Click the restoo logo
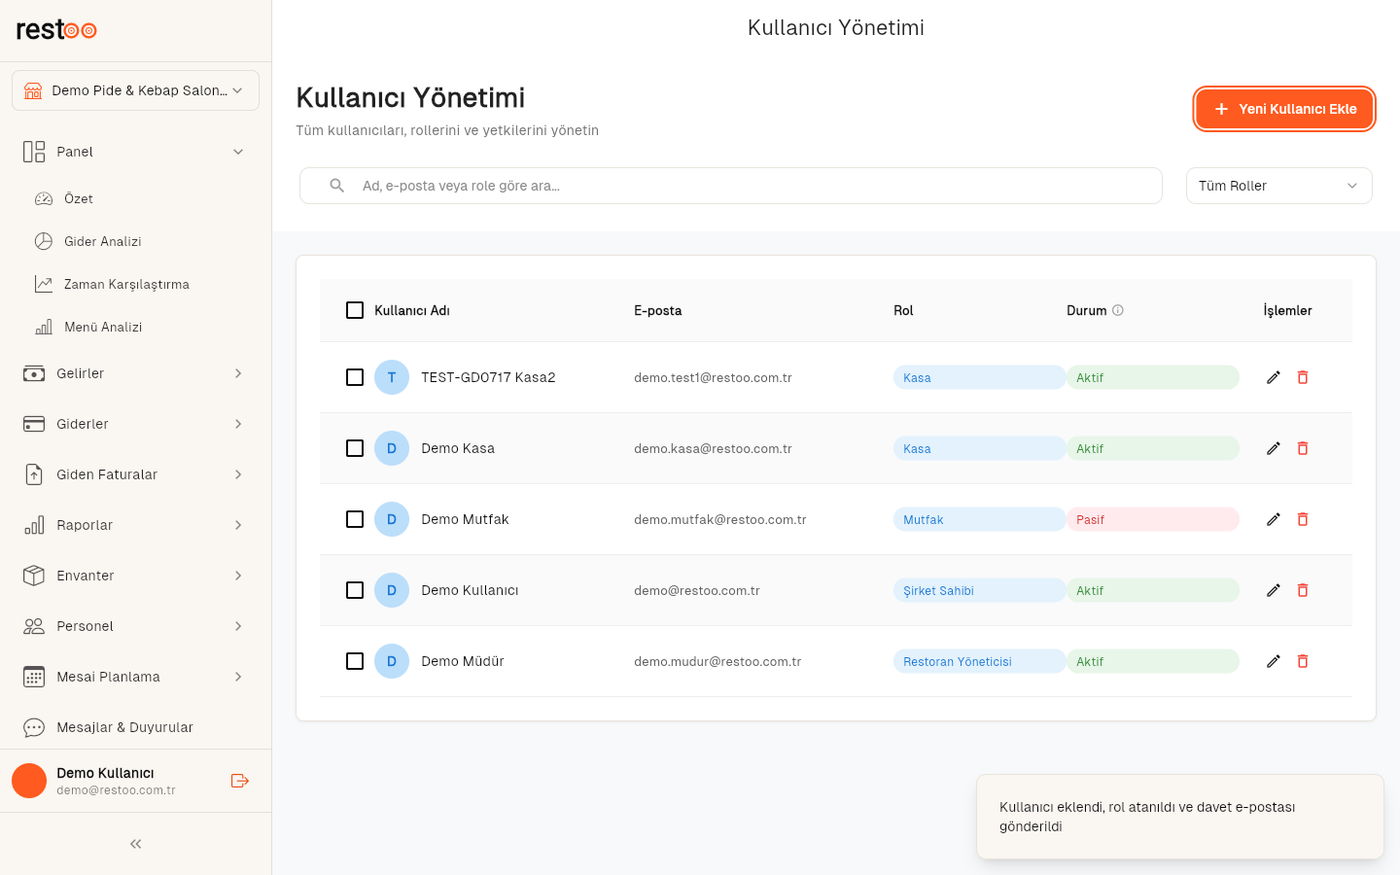The width and height of the screenshot is (1400, 875). click(56, 29)
